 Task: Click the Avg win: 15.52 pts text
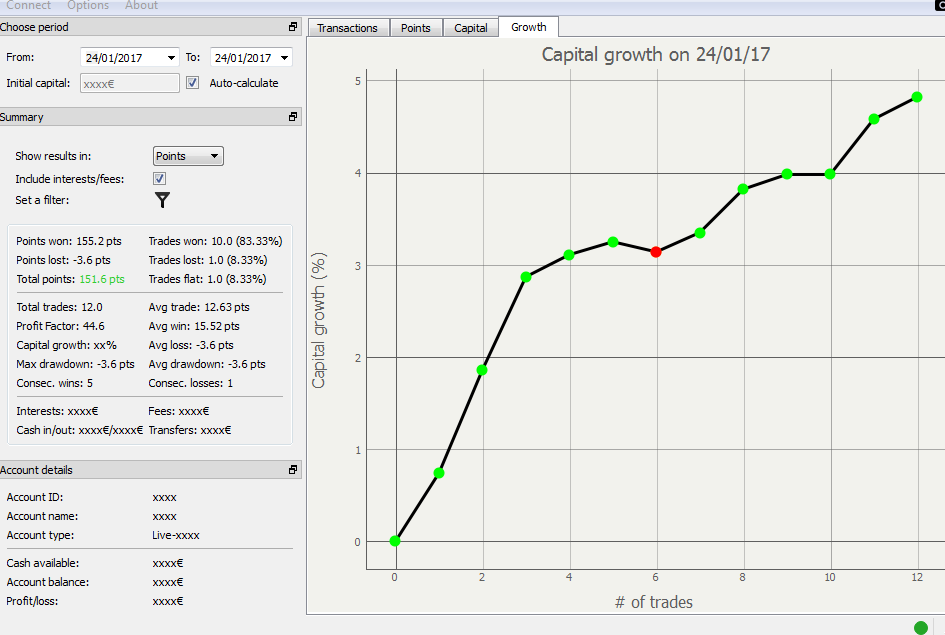[x=194, y=326]
